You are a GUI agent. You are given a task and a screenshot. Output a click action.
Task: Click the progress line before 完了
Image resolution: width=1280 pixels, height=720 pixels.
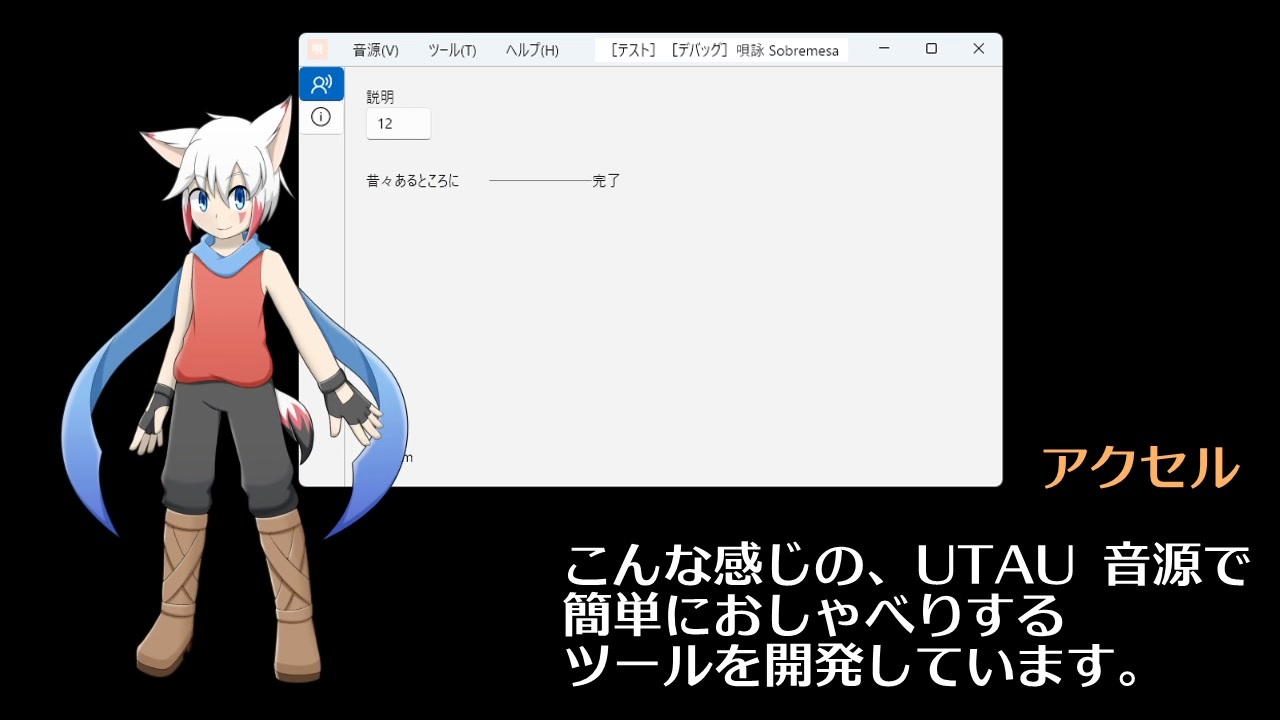[541, 181]
